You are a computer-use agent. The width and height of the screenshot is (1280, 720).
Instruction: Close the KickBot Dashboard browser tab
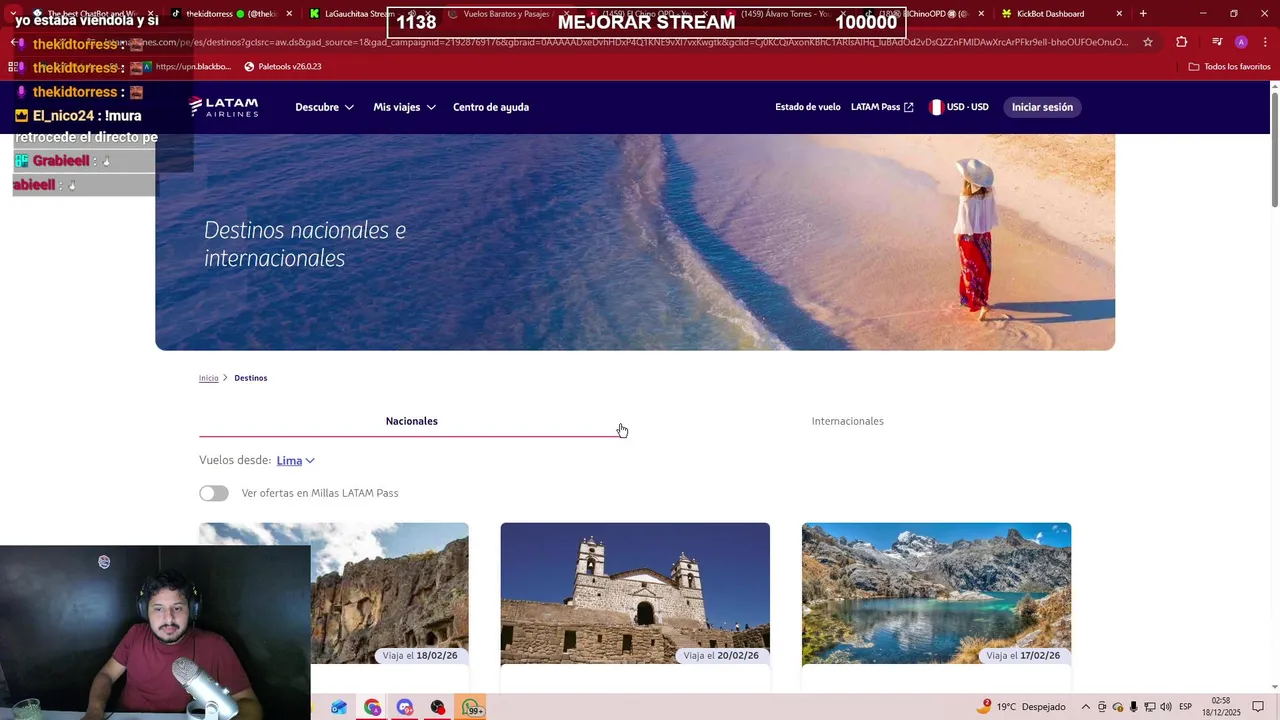pos(1119,14)
